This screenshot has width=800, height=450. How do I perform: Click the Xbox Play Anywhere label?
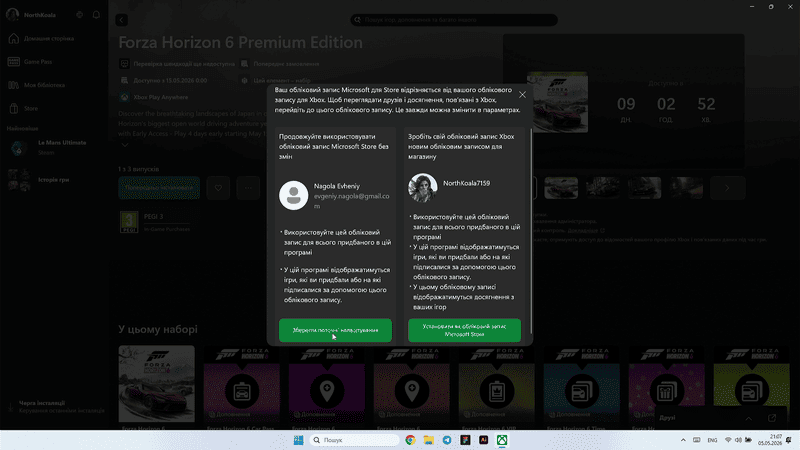click(x=161, y=97)
